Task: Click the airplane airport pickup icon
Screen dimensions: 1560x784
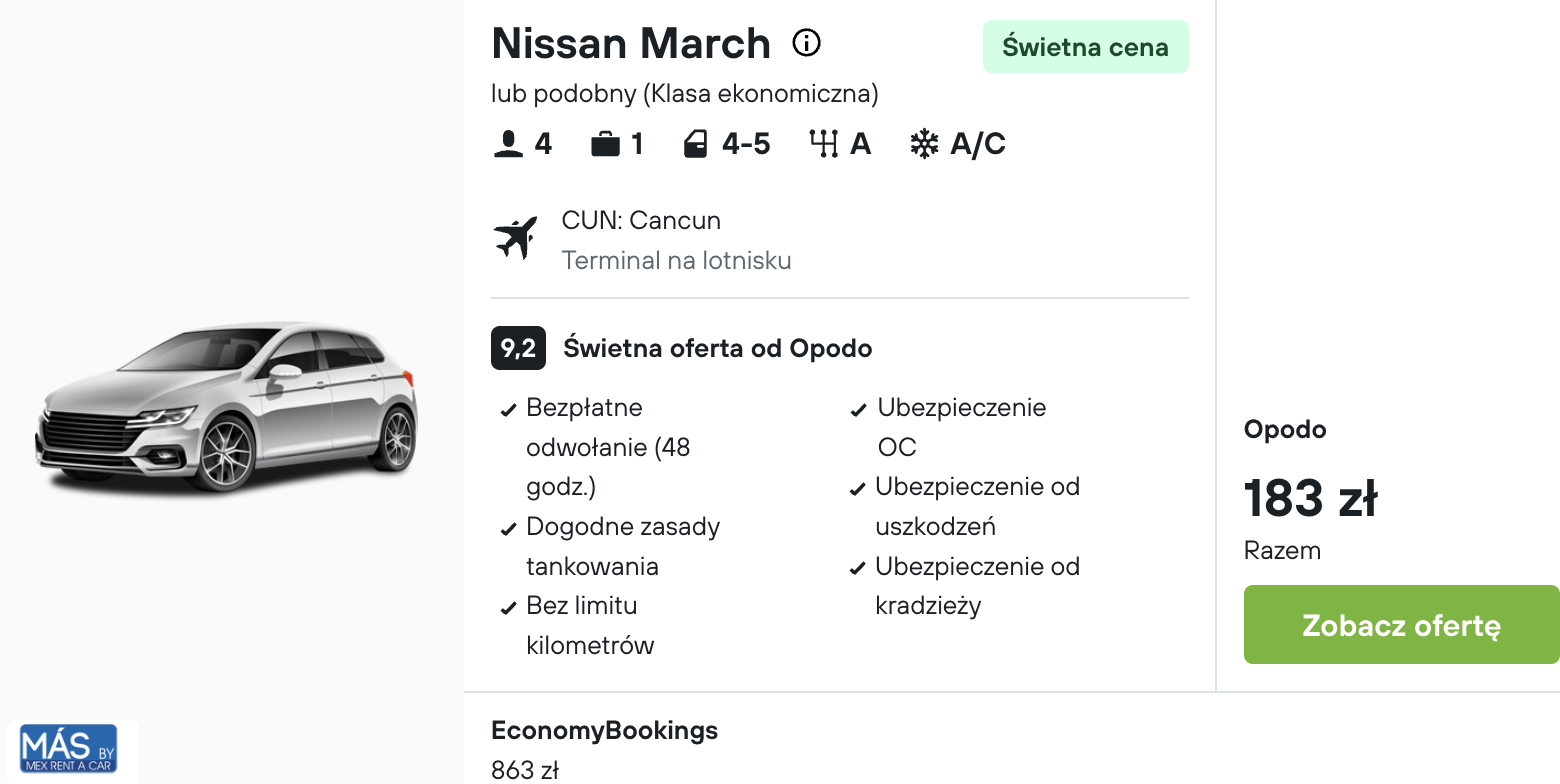Action: [516, 239]
